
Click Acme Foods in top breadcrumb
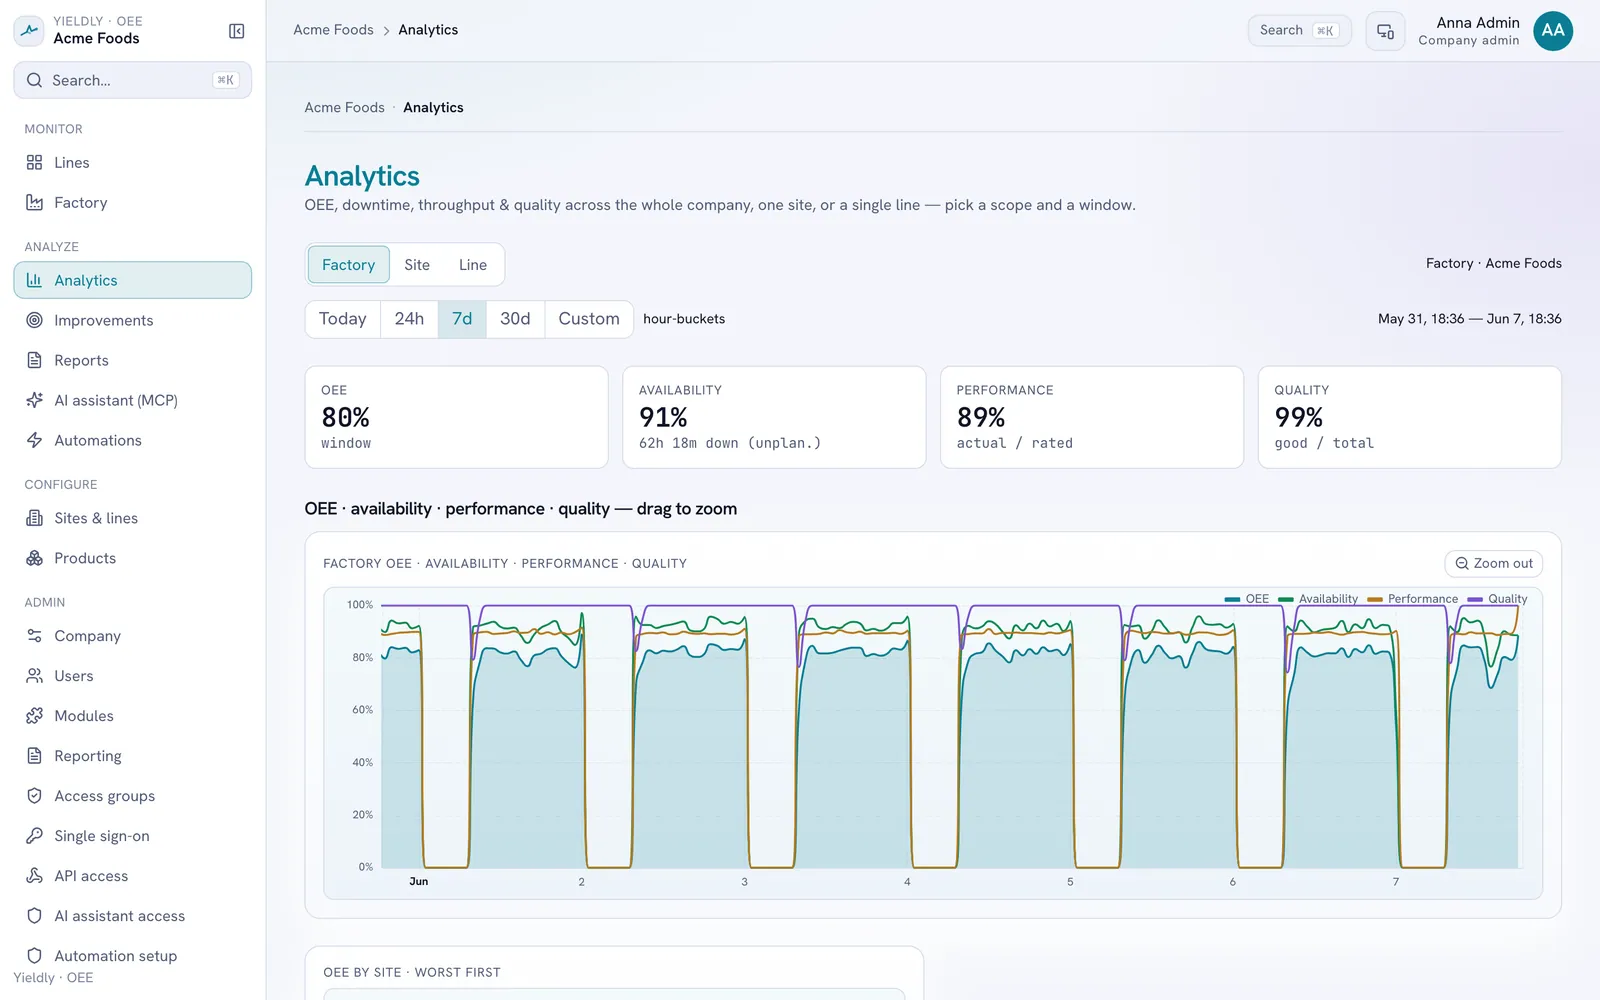click(x=333, y=30)
